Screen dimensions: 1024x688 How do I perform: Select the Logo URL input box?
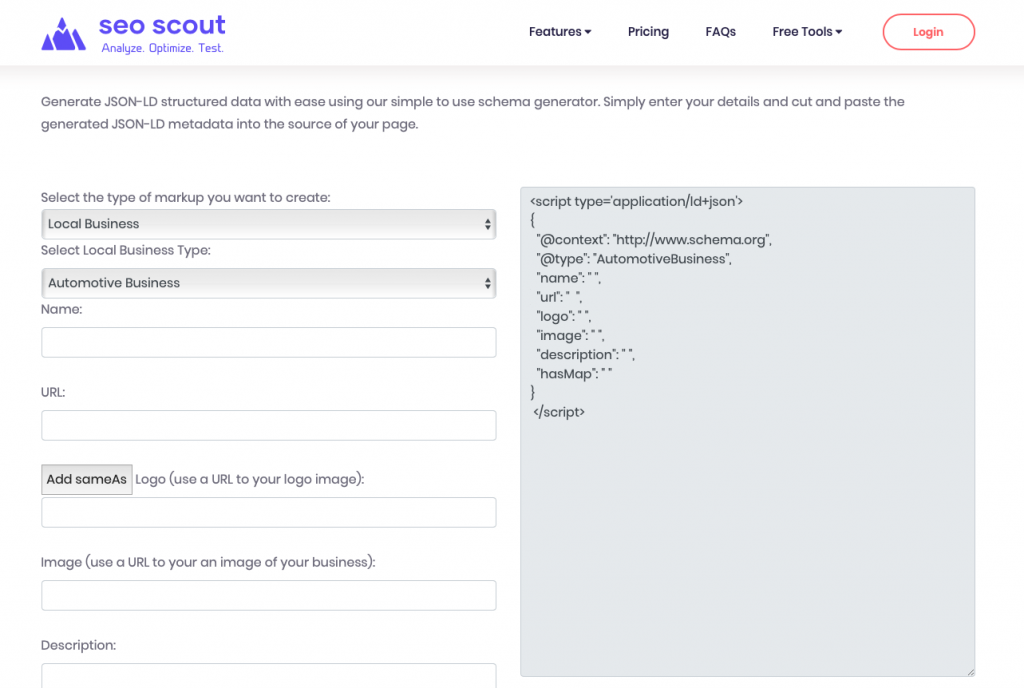[x=268, y=512]
